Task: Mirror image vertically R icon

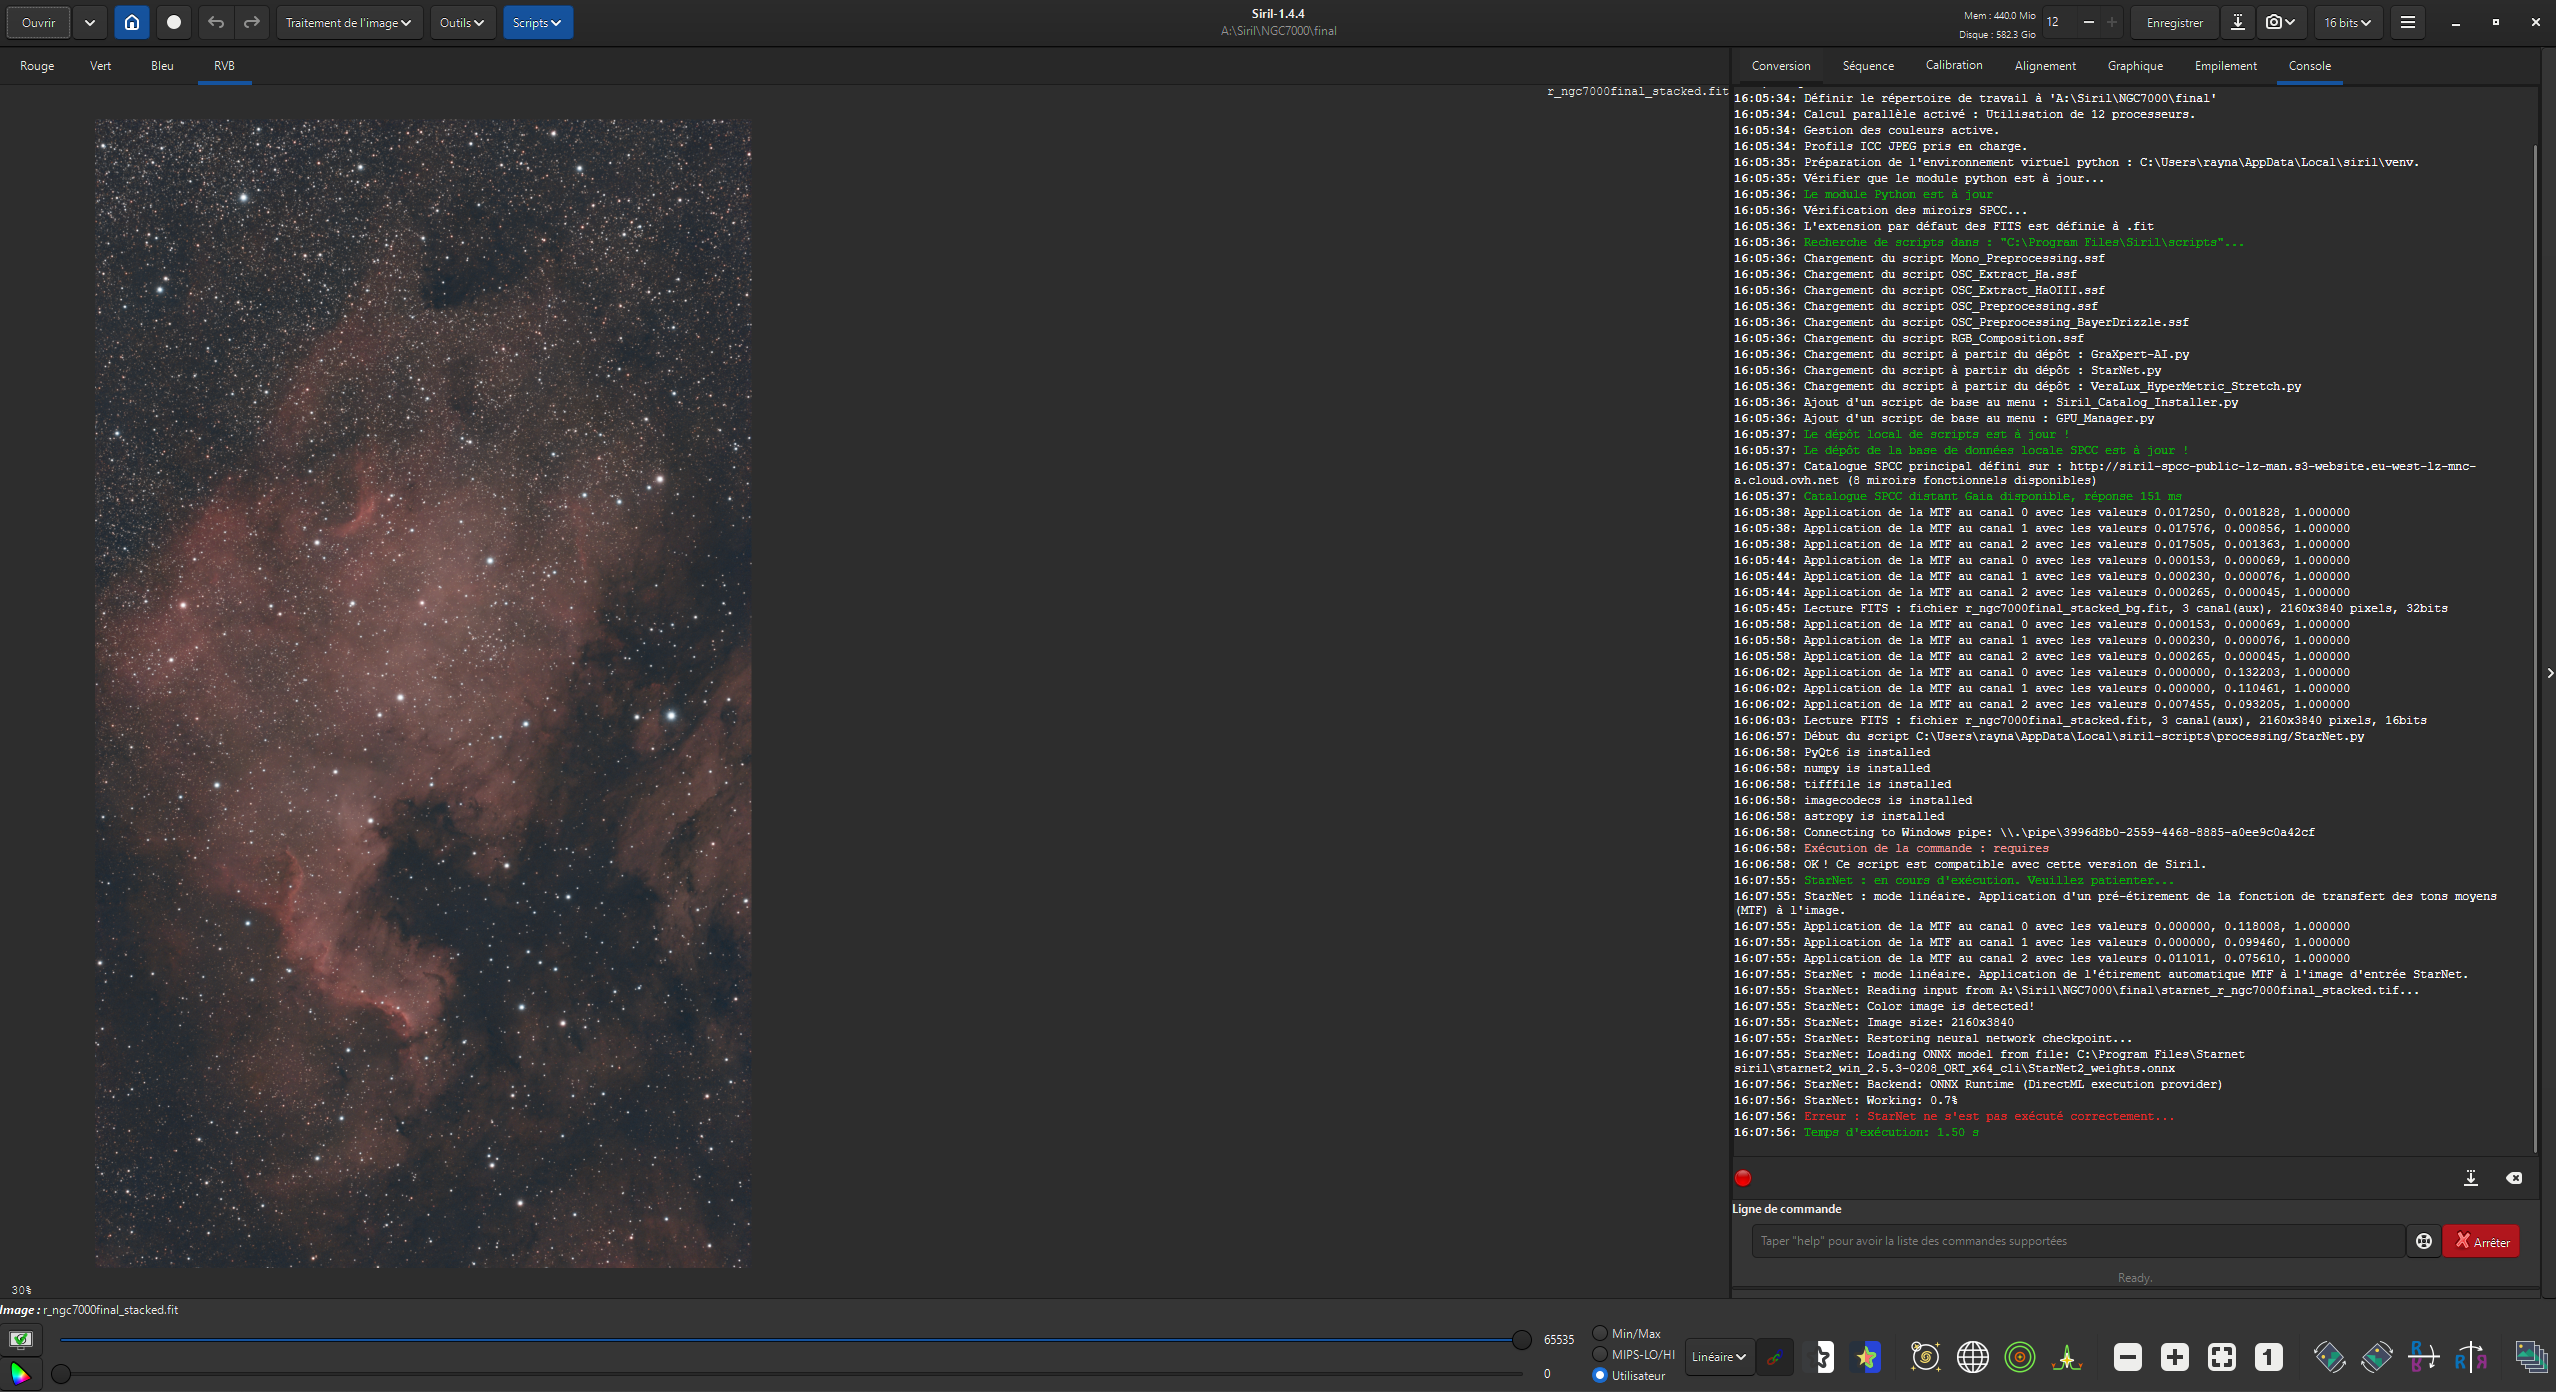Action: point(2424,1357)
